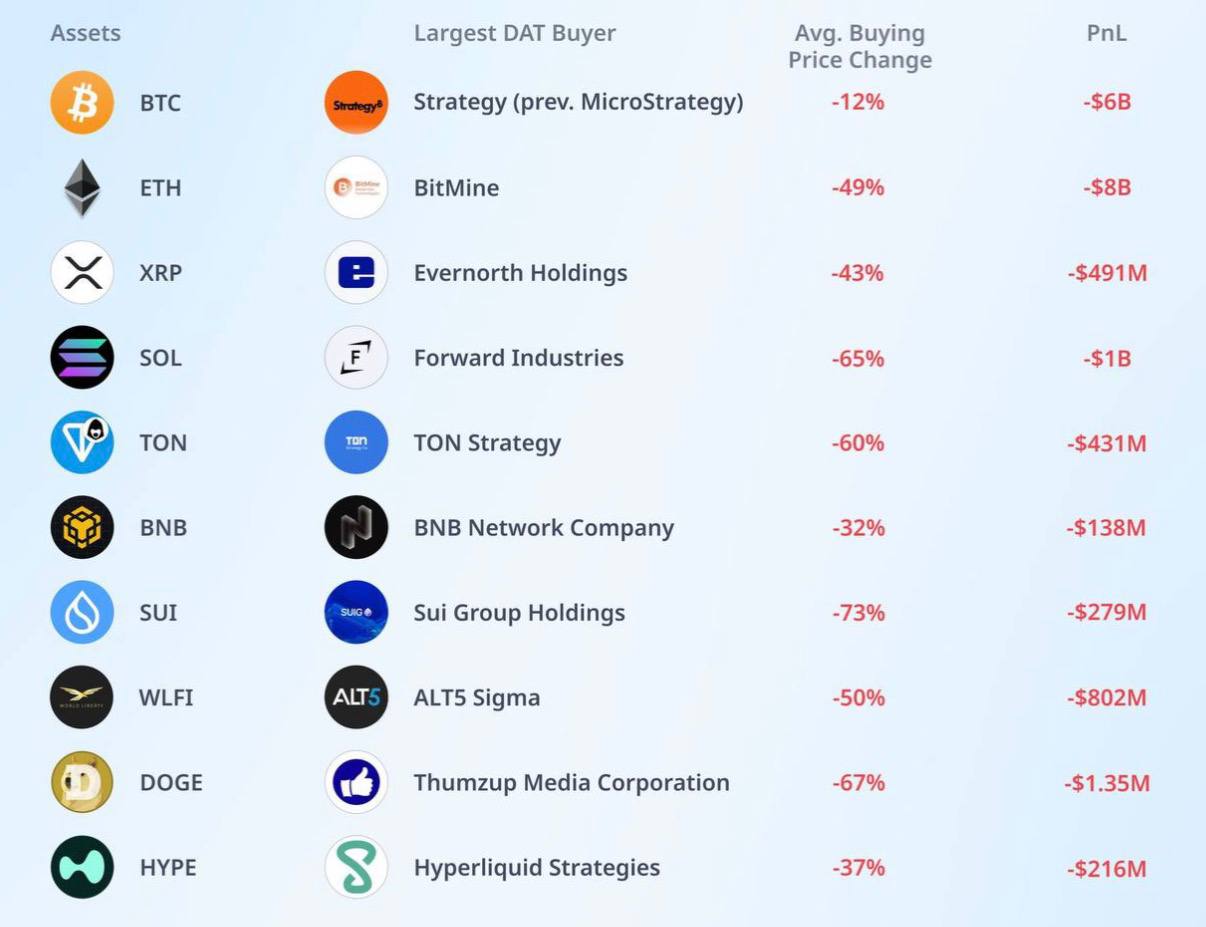Open the BitMine company name
The height and width of the screenshot is (927, 1206).
(x=456, y=188)
